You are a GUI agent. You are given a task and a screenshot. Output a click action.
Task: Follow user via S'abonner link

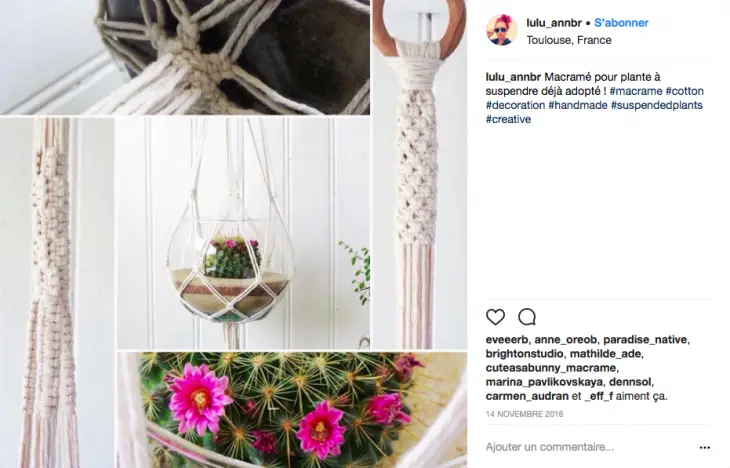point(621,23)
